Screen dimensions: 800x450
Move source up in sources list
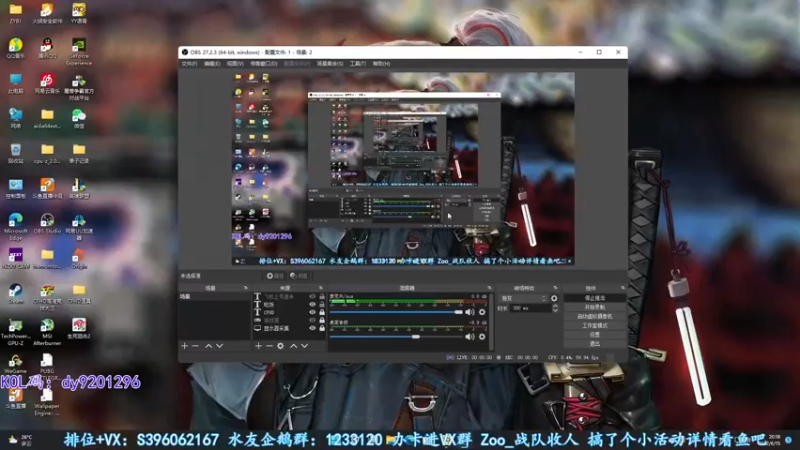click(x=293, y=346)
